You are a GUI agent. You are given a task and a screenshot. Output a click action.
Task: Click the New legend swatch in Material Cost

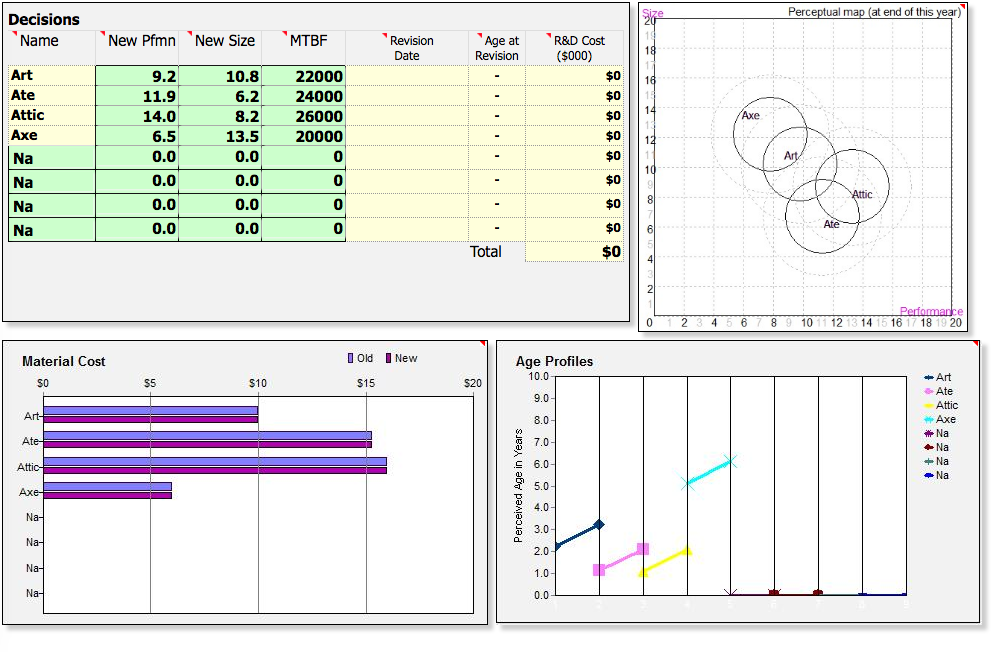coord(389,358)
